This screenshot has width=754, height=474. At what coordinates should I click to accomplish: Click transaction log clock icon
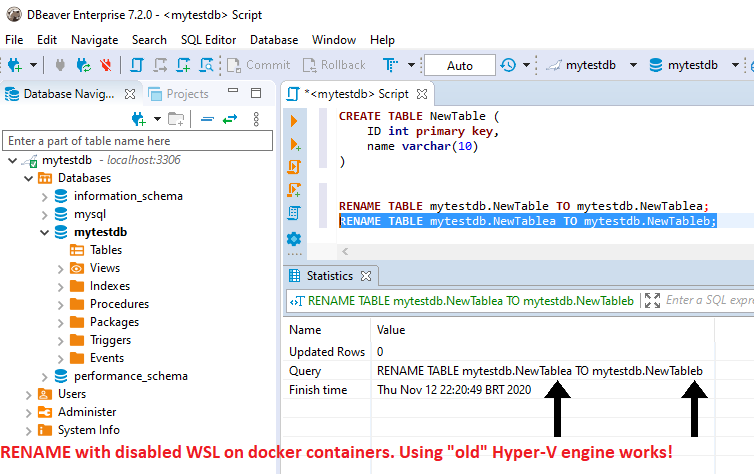tap(508, 65)
